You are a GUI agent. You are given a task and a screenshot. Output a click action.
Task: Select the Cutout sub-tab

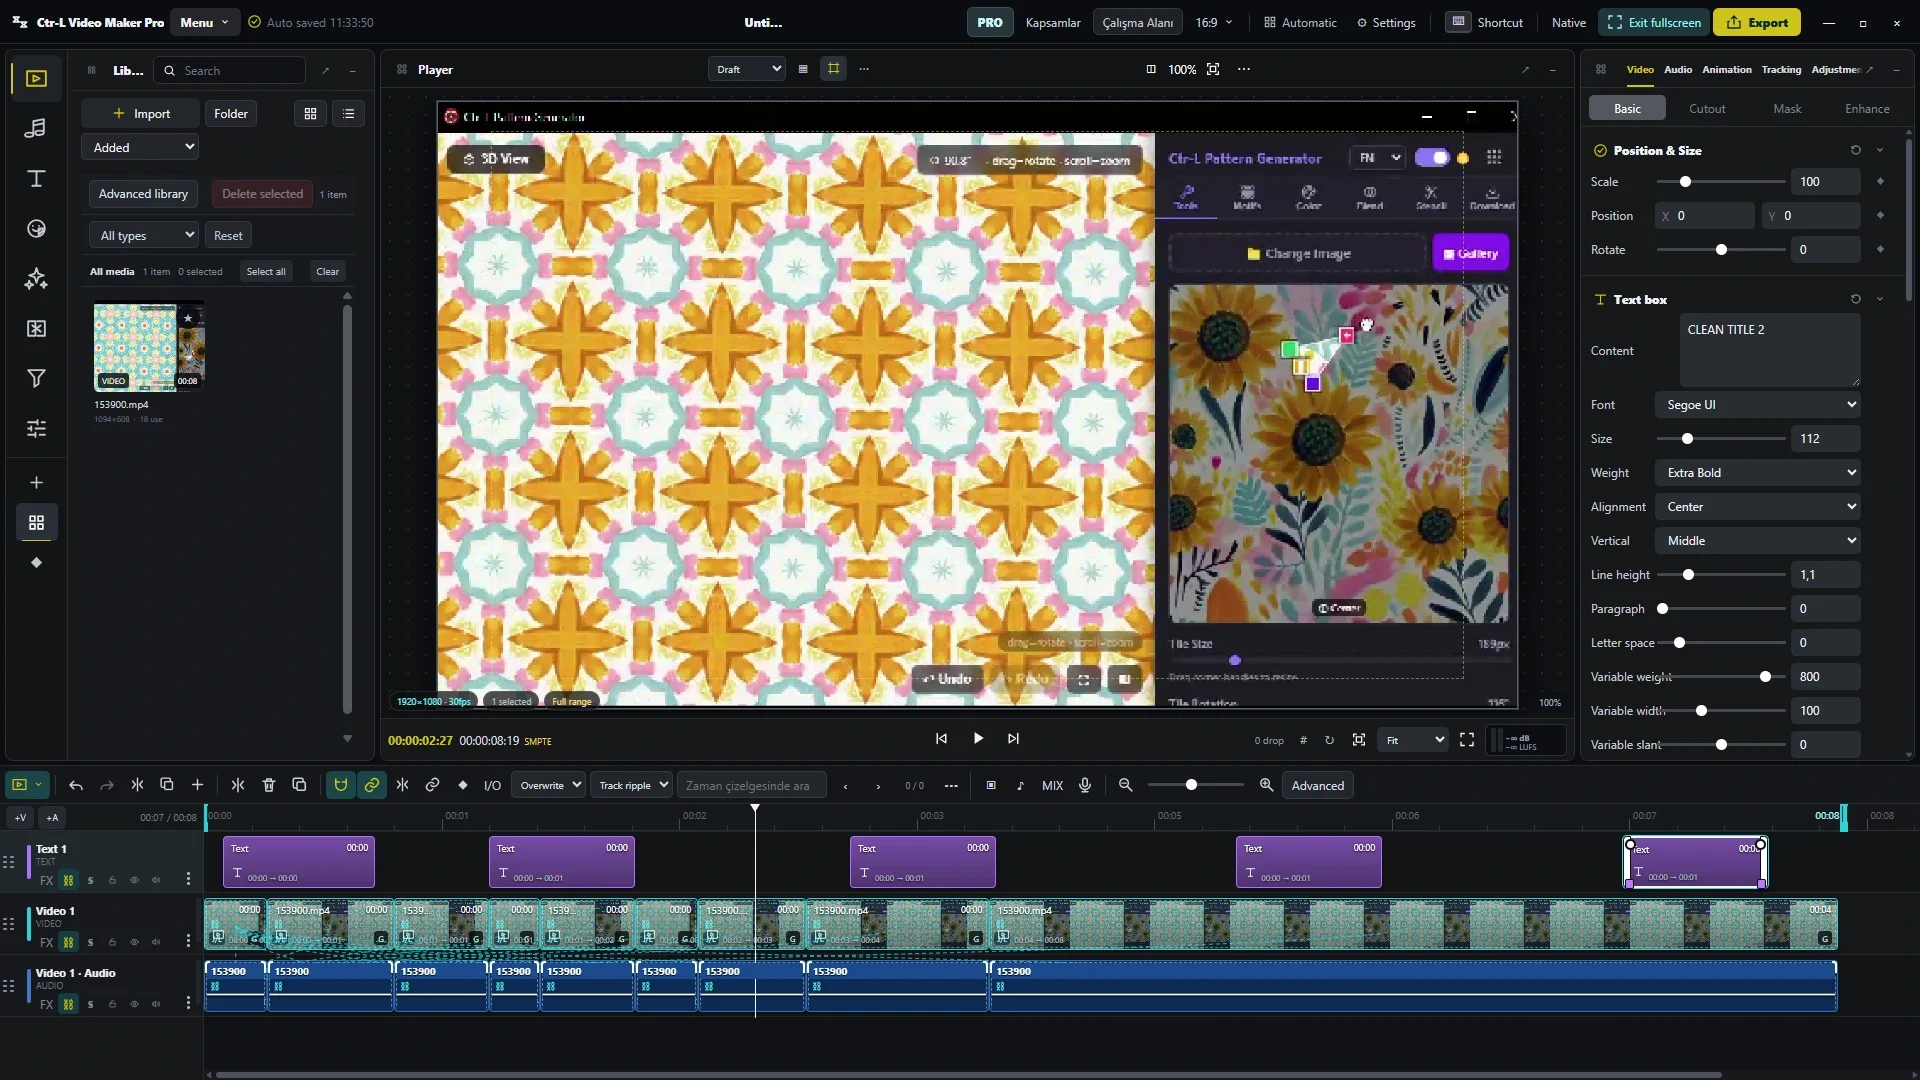(x=1707, y=109)
